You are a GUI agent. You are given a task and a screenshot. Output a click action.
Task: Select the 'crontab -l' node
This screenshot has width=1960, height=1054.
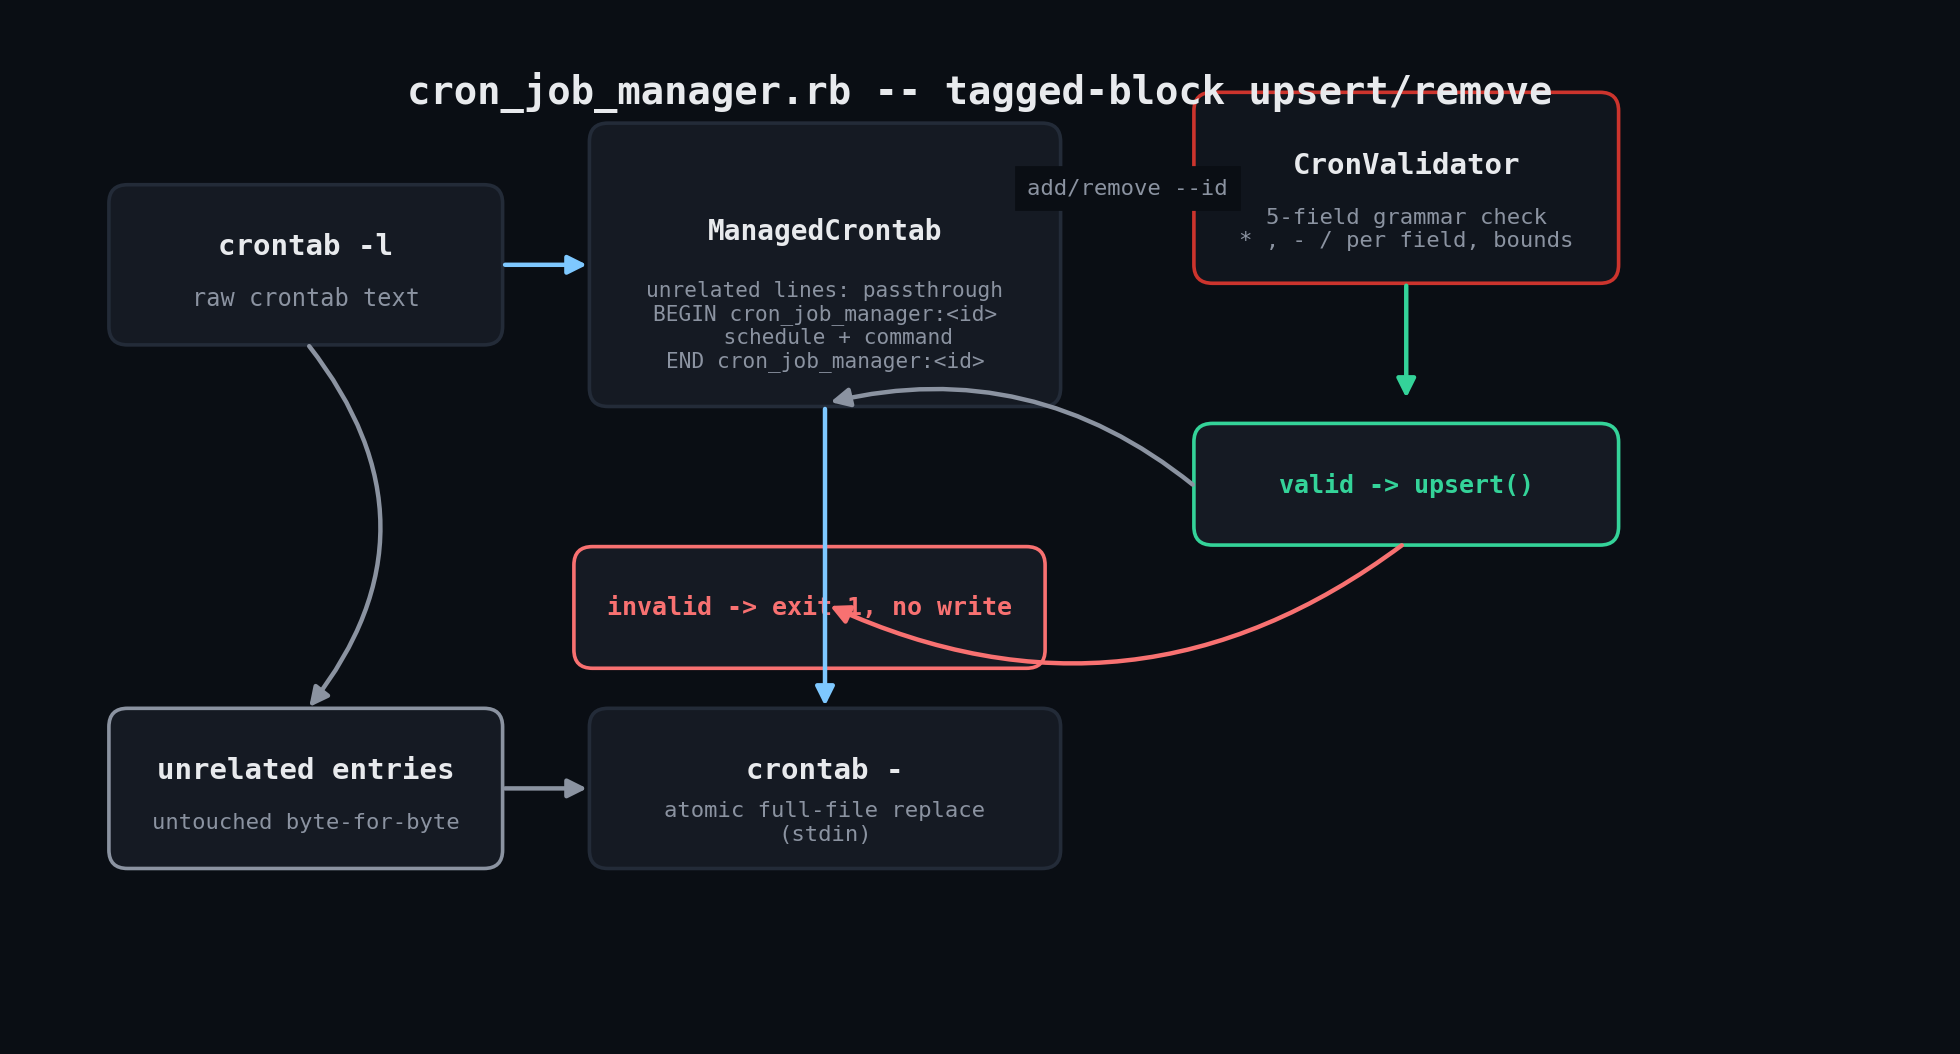[306, 265]
